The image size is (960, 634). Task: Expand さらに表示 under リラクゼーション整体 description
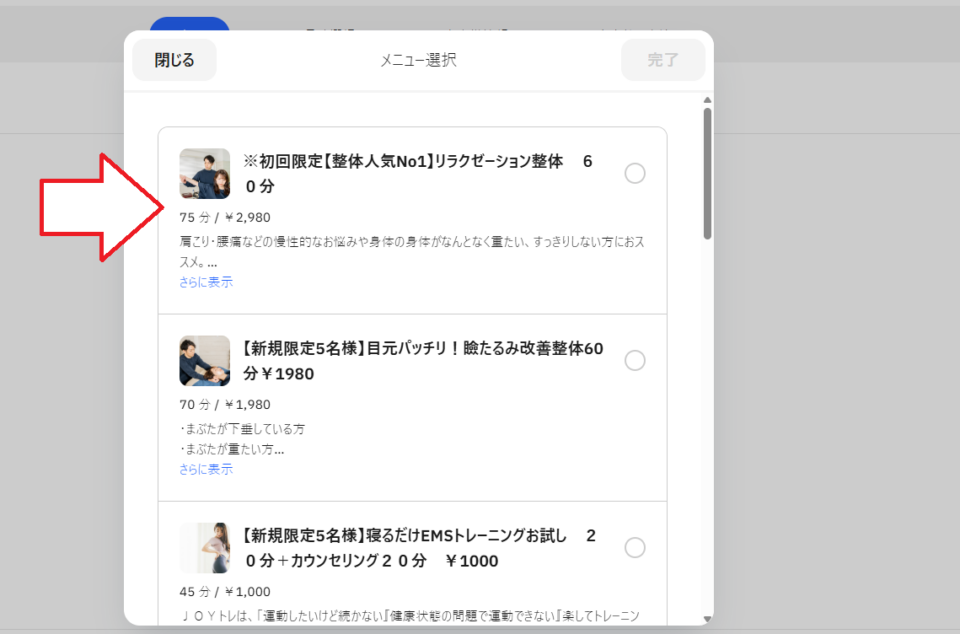(206, 282)
